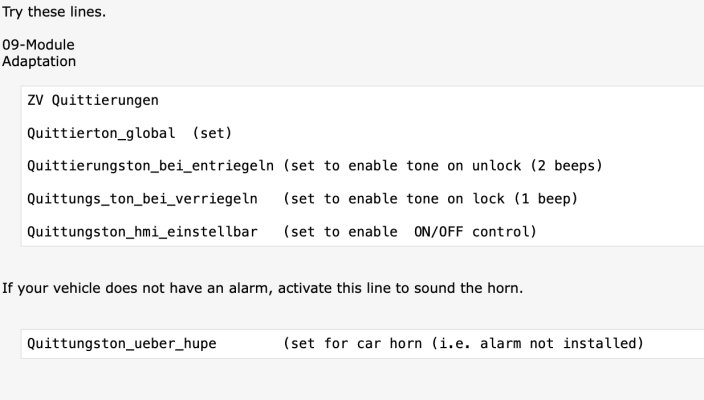This screenshot has height=400, width=704.
Task: Click the sentence about vehicle without alarm
Action: coord(262,288)
